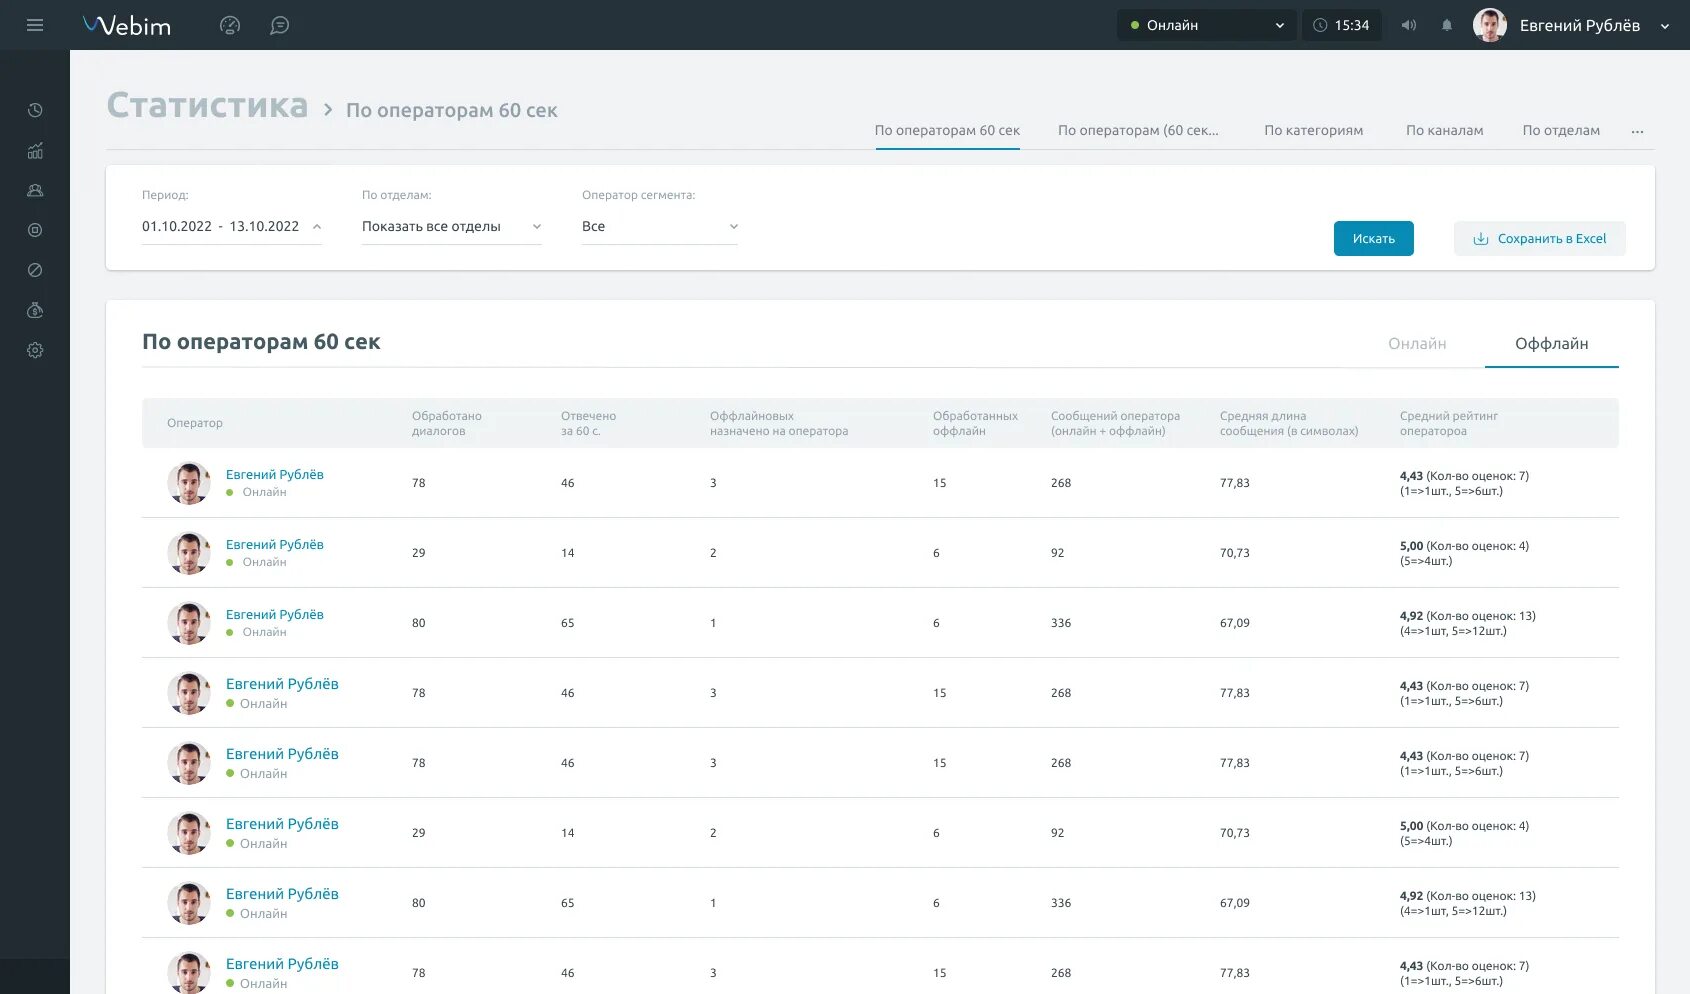1690x994 pixels.
Task: Open the operators people sidebar icon
Action: 35,190
